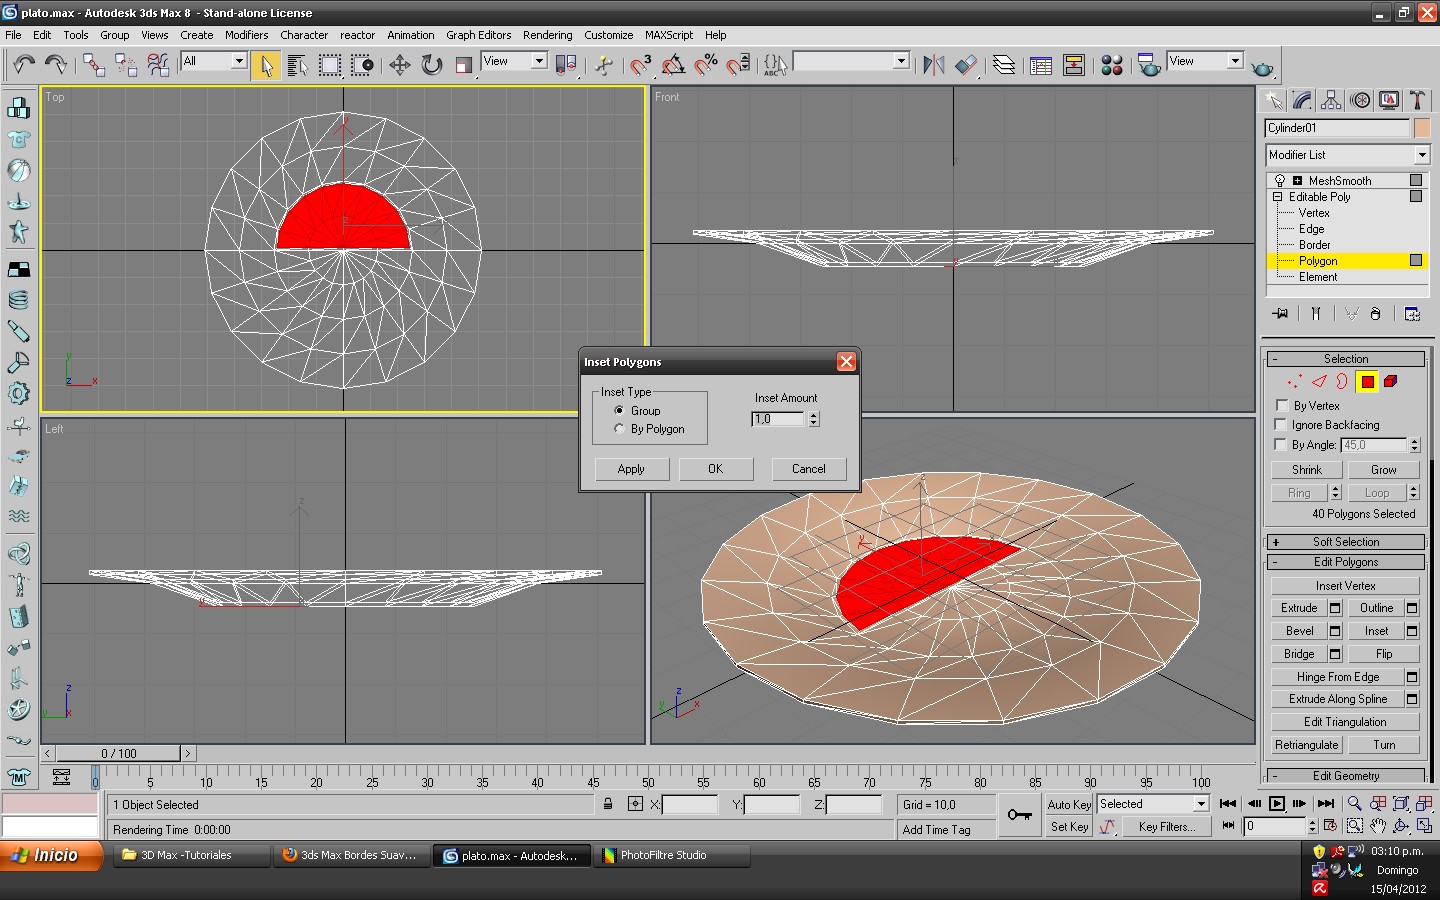The image size is (1440, 900).
Task: Open the All selection filter dropdown
Action: [x=214, y=61]
